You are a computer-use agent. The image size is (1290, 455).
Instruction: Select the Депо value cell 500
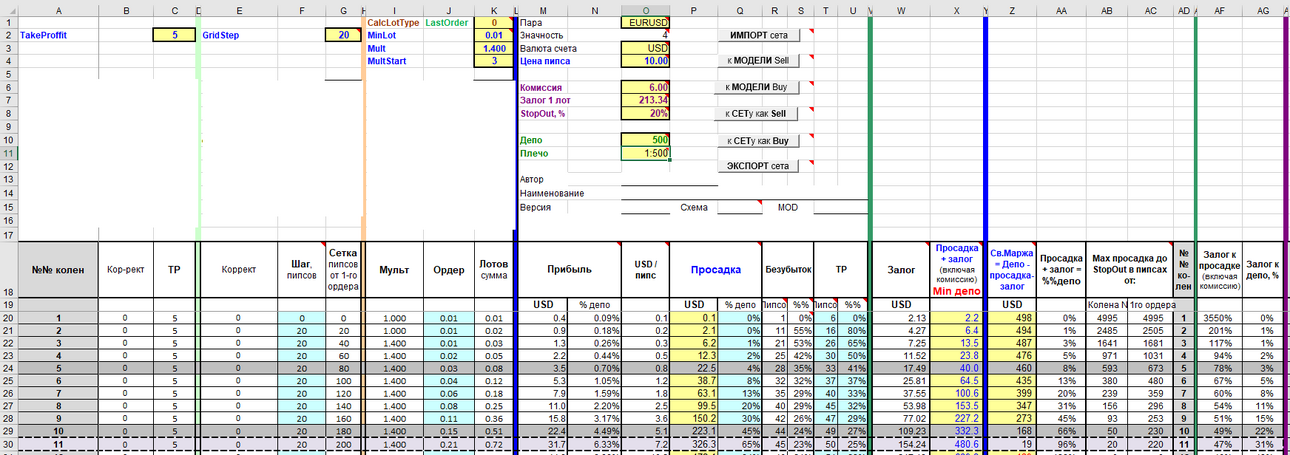[x=645, y=140]
